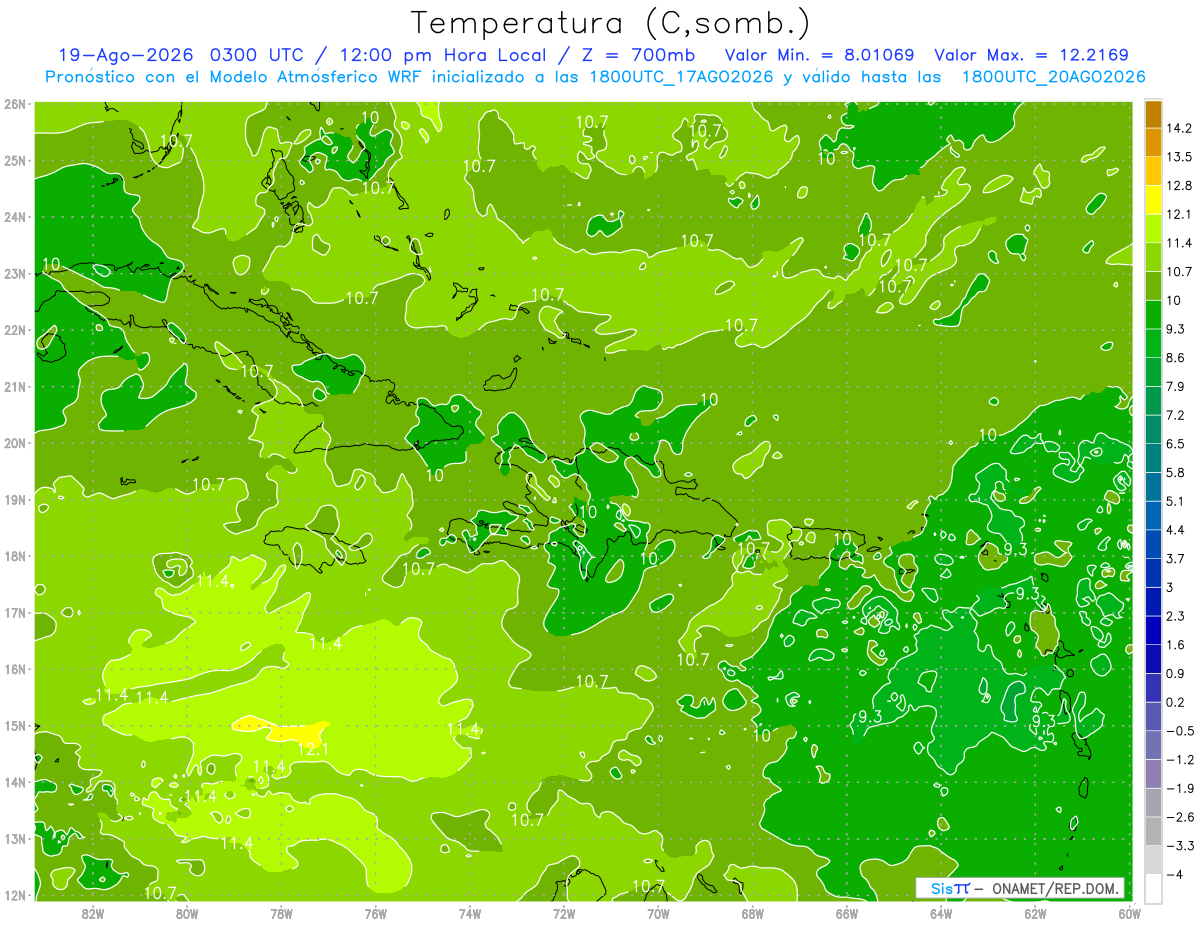Click 'Valor Max. = 12.2169' text
The height and width of the screenshot is (927, 1200).
(1032, 55)
